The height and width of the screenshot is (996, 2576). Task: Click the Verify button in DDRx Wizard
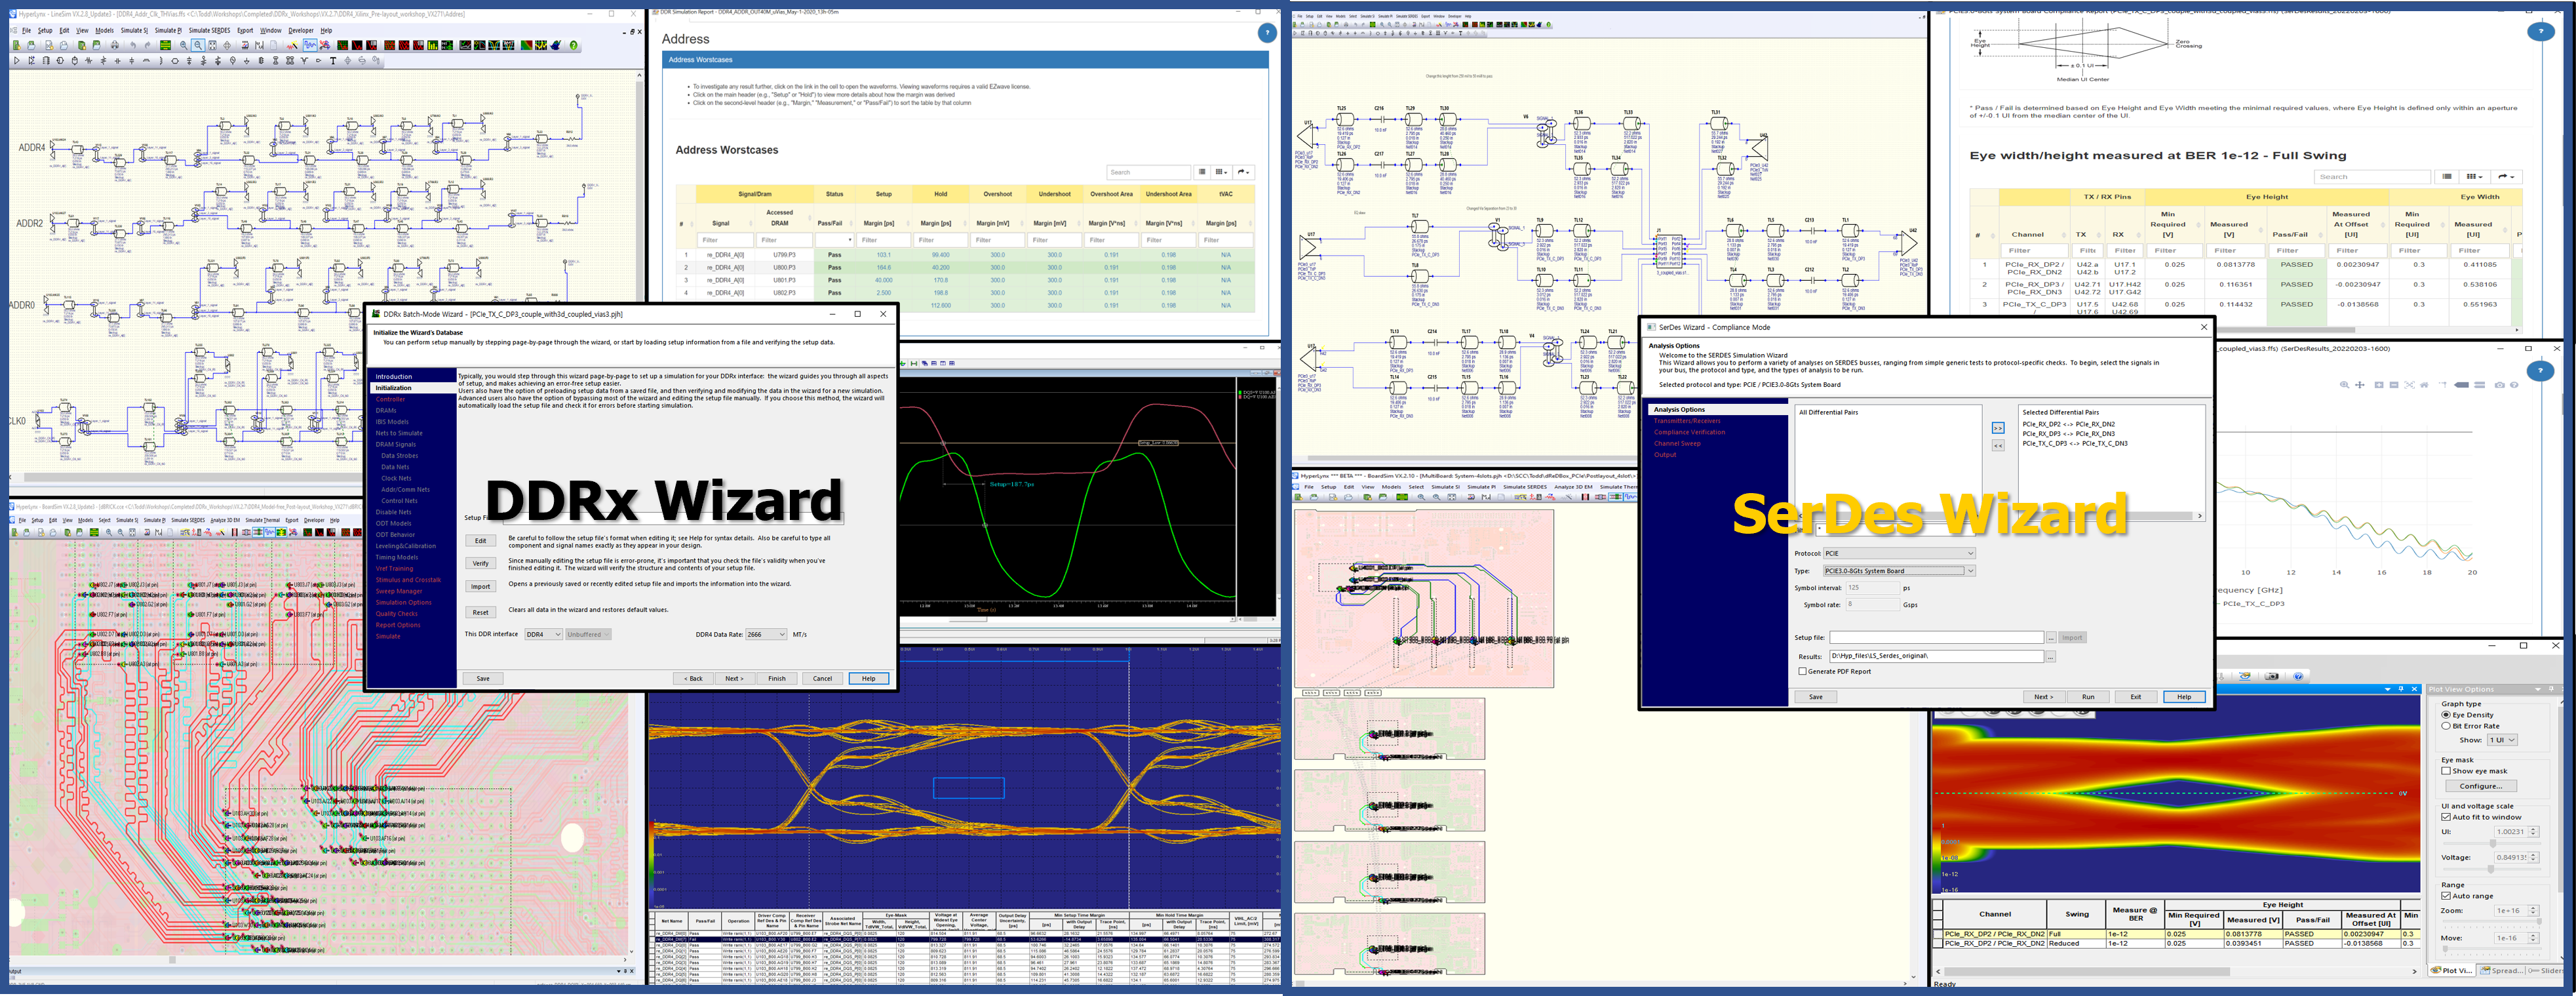(x=481, y=563)
